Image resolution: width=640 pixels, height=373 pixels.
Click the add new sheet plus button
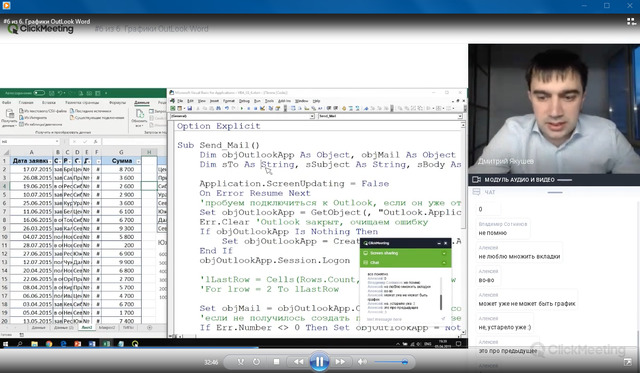pyautogui.click(x=149, y=328)
